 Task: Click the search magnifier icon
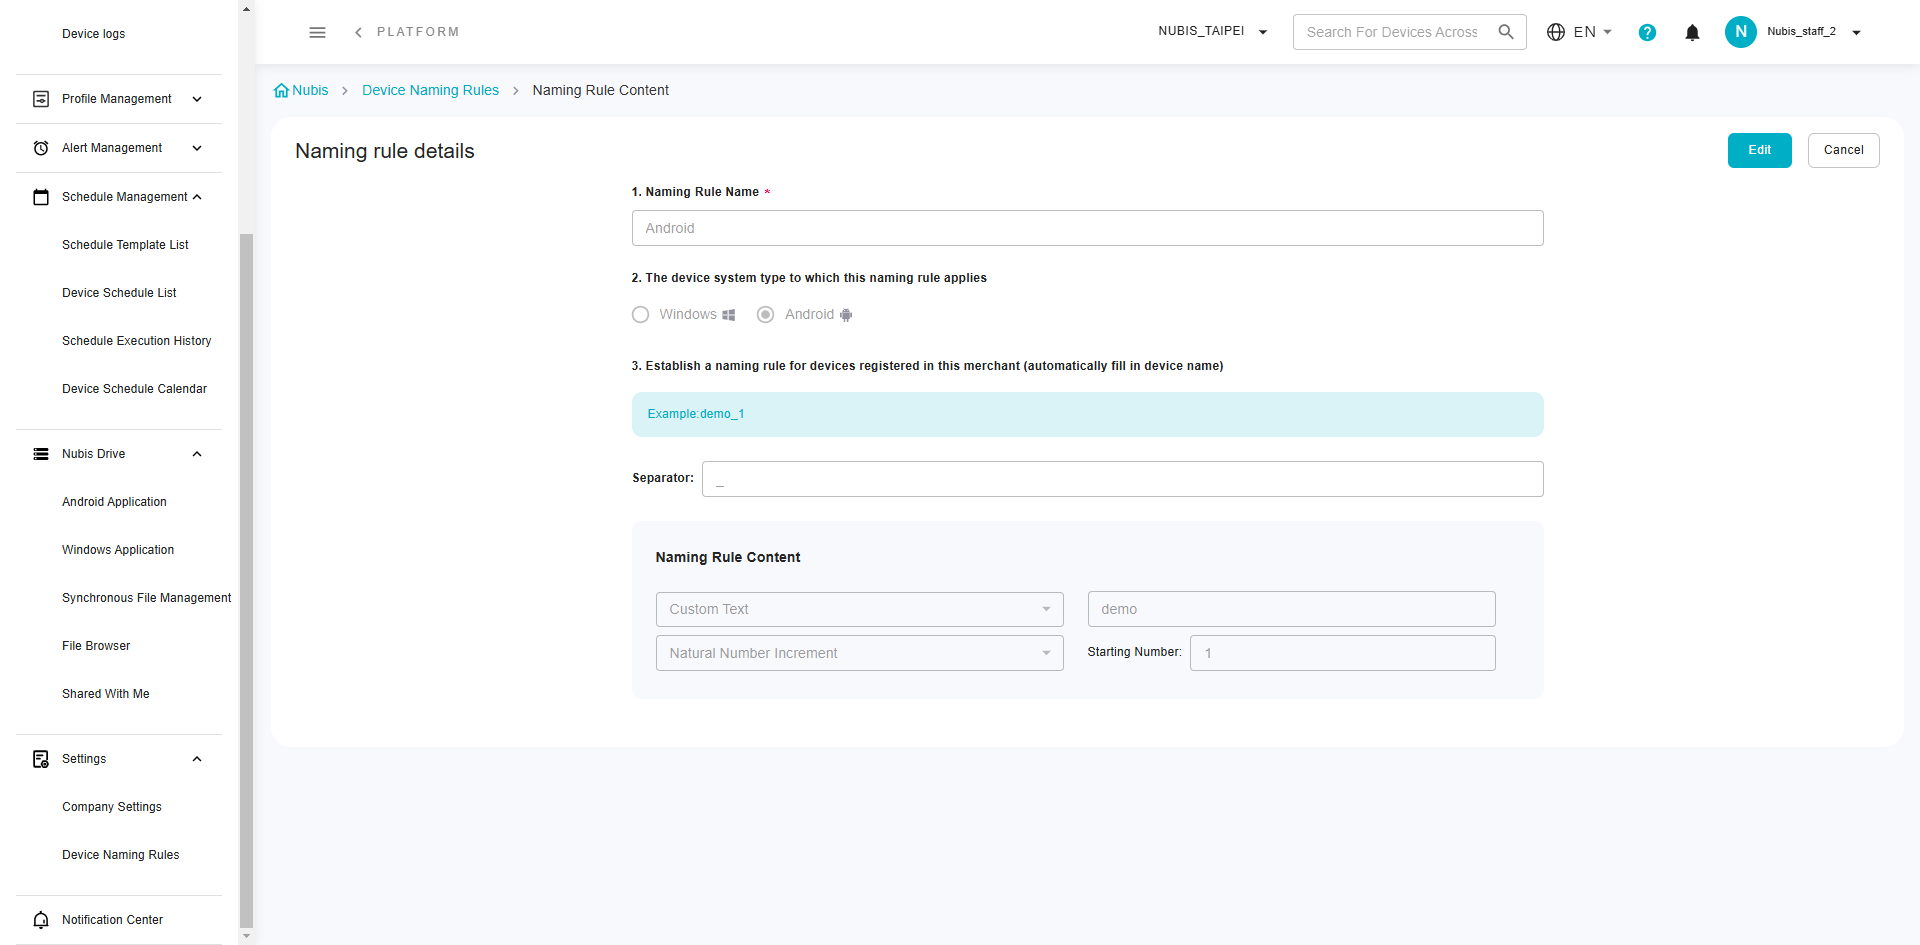click(1506, 32)
